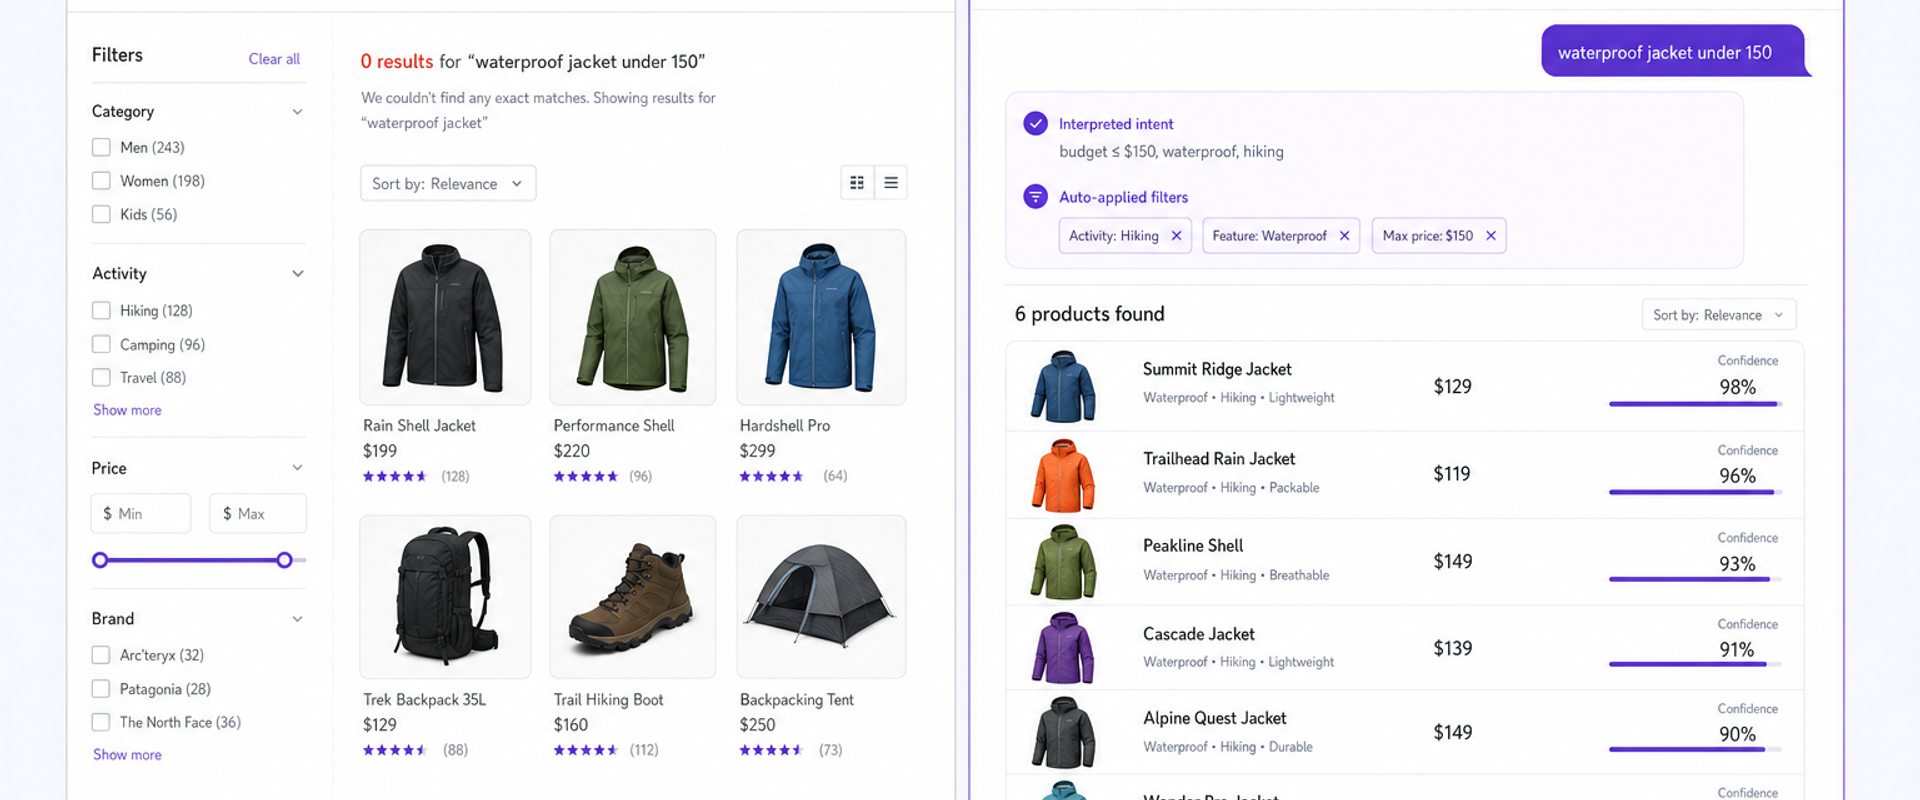1920x800 pixels.
Task: Remove the Activity: Hiking filter chip
Action: pos(1176,236)
